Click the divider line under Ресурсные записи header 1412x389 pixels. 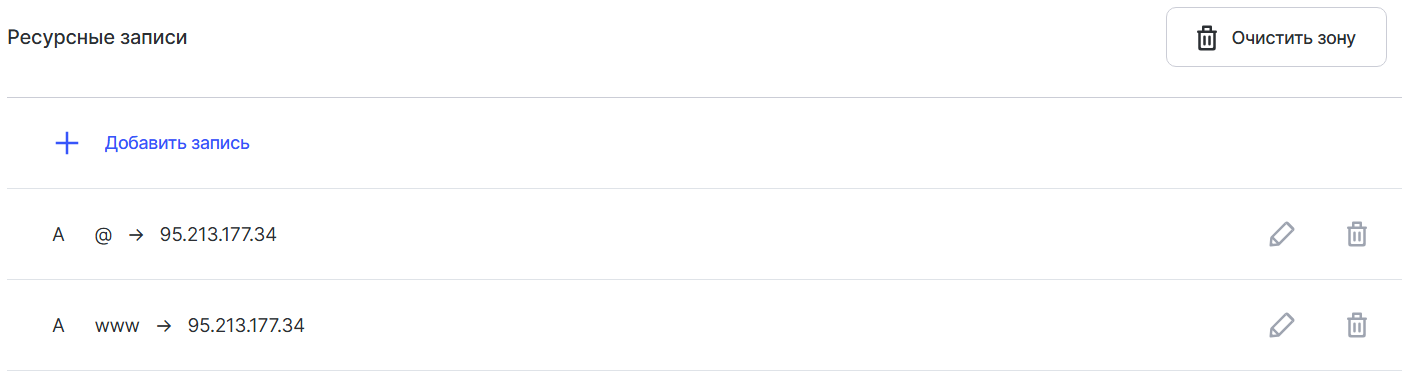704,97
